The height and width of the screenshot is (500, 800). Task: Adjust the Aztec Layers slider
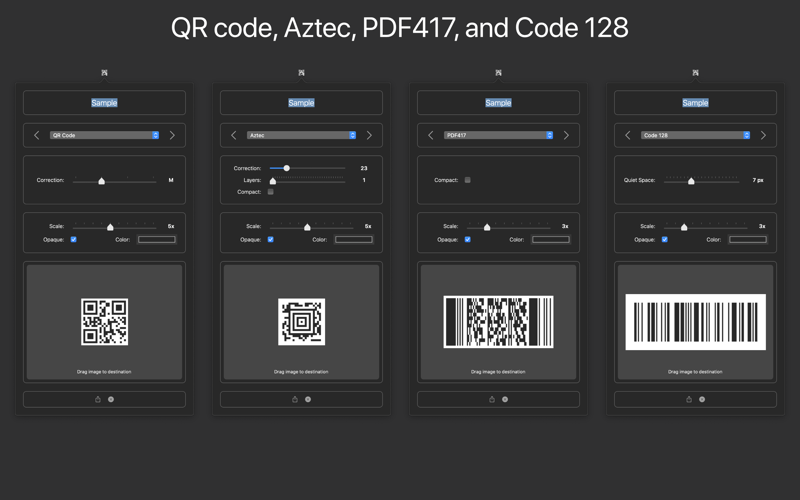tap(307, 180)
